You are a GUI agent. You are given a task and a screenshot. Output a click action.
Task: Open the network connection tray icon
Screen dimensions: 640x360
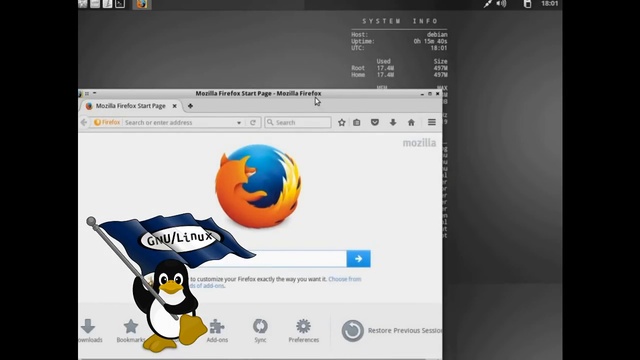pos(487,4)
